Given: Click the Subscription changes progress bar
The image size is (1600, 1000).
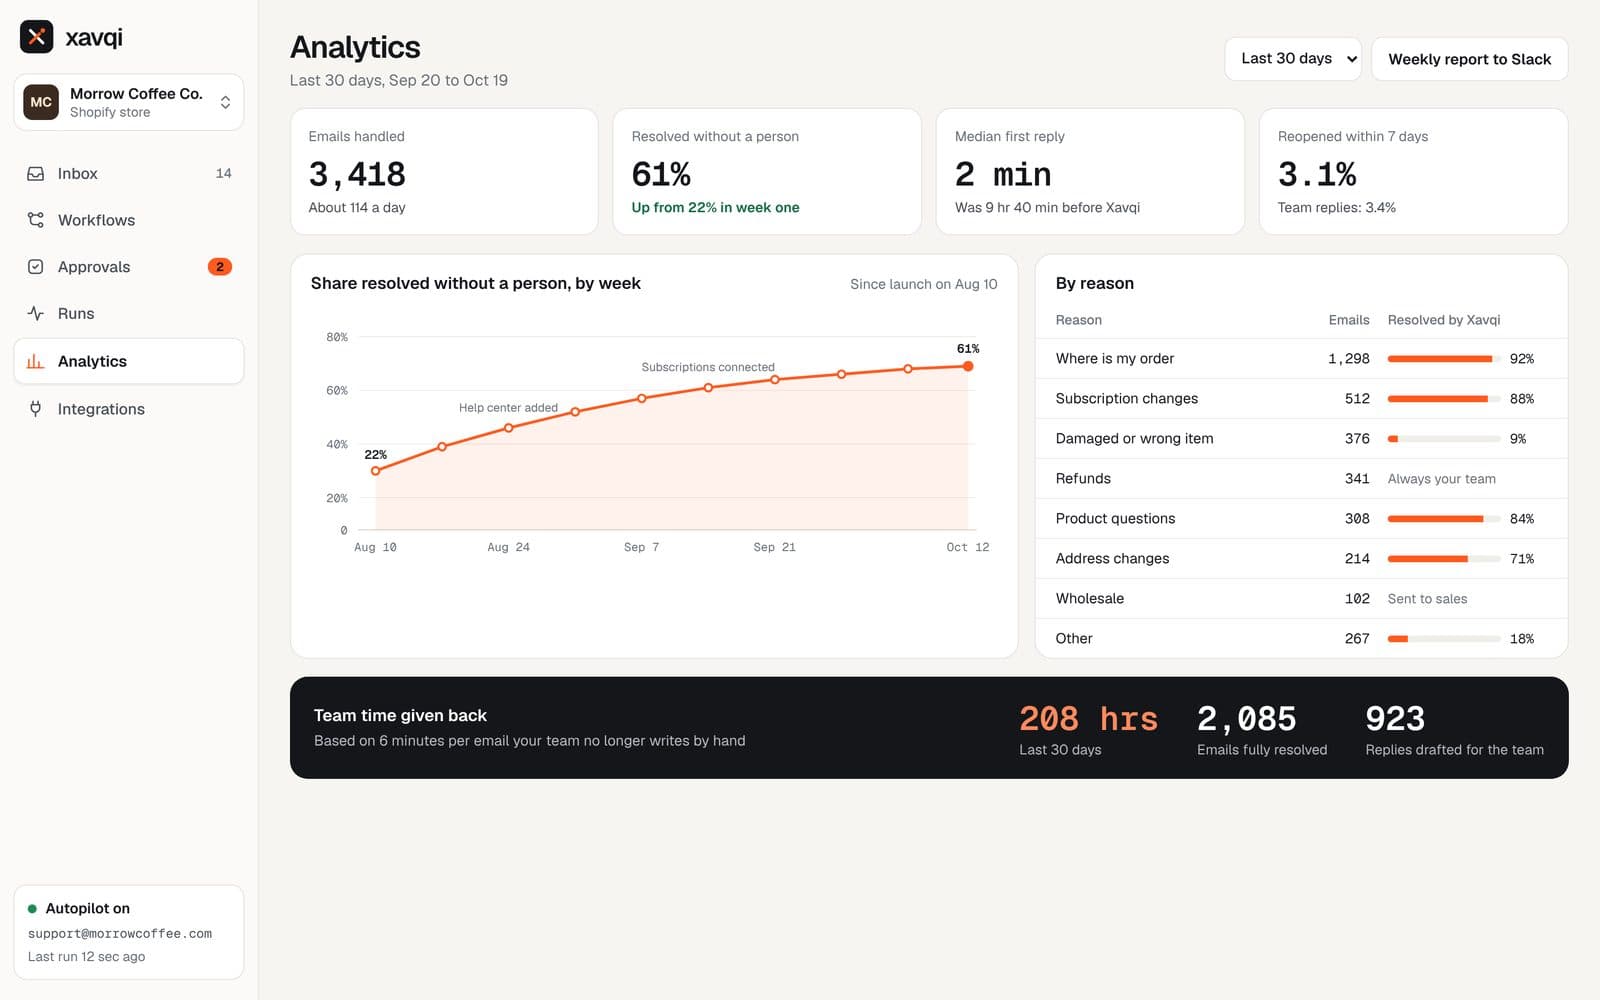Looking at the screenshot, I should click(x=1444, y=399).
